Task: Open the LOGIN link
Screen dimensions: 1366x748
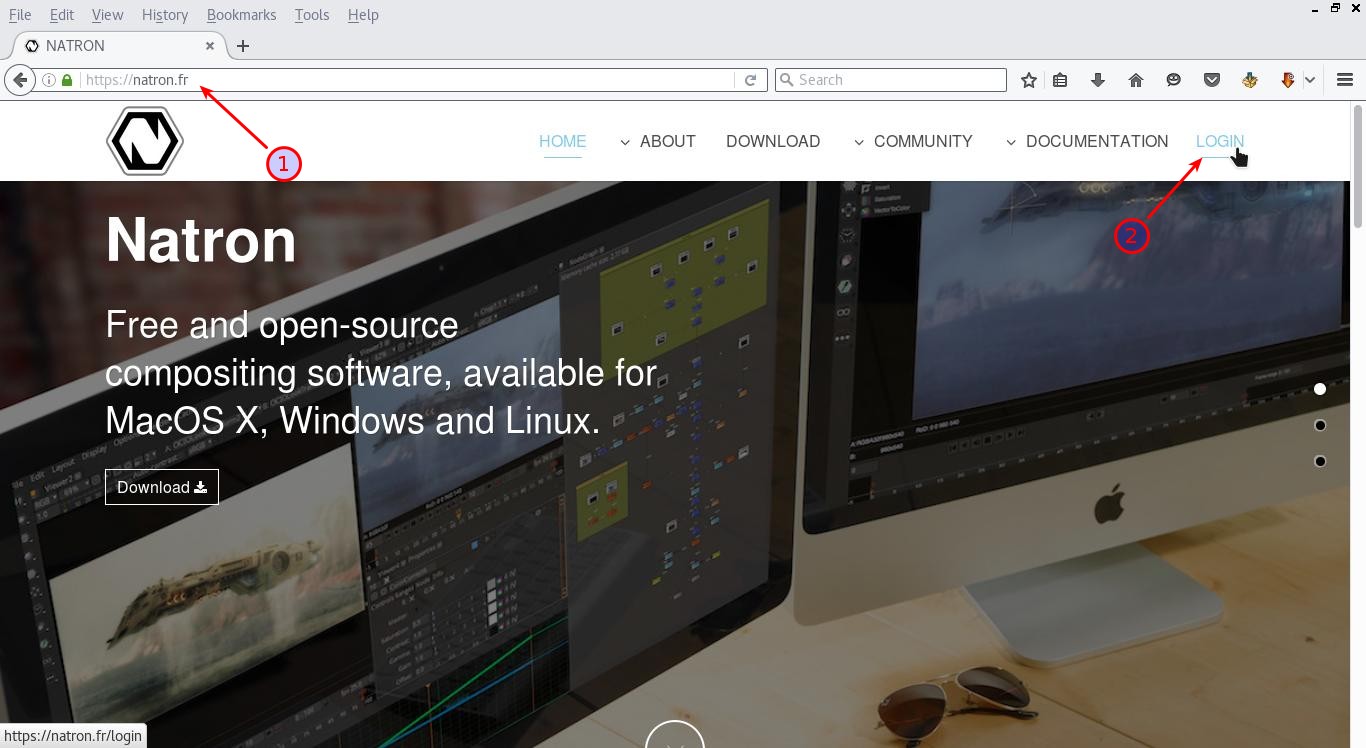Action: (1219, 141)
